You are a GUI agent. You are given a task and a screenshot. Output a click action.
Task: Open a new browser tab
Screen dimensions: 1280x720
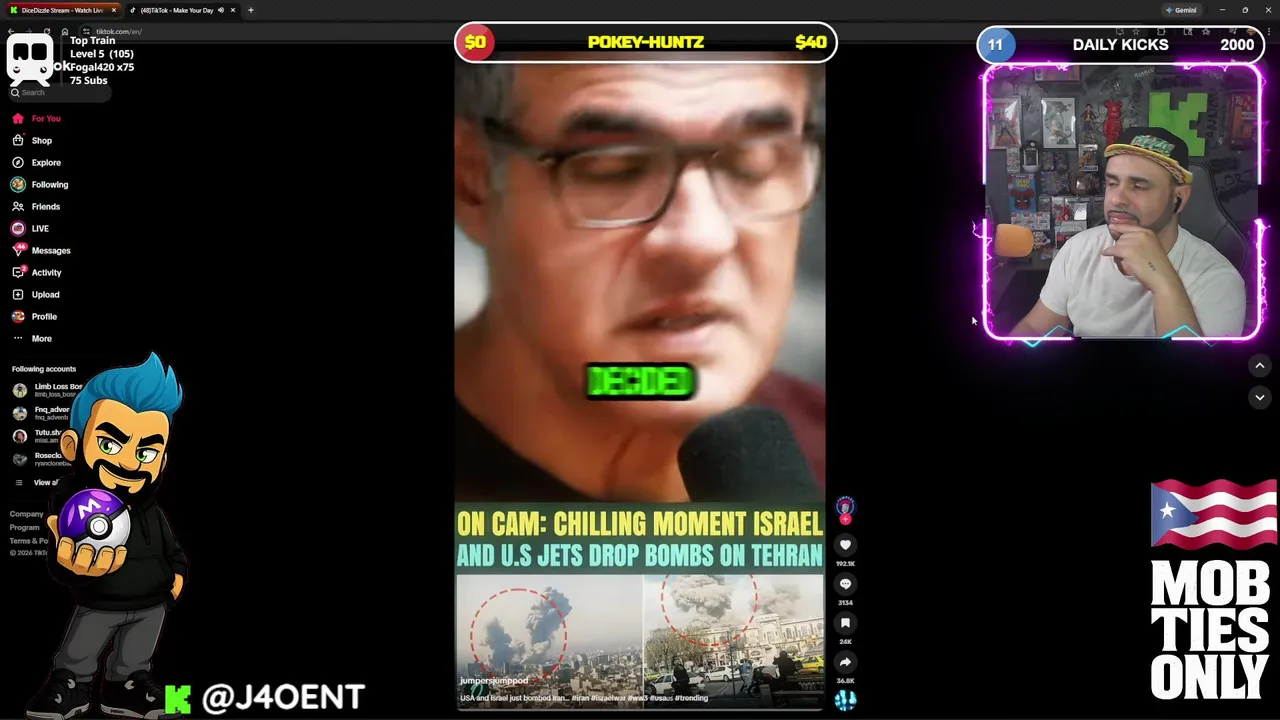point(250,10)
